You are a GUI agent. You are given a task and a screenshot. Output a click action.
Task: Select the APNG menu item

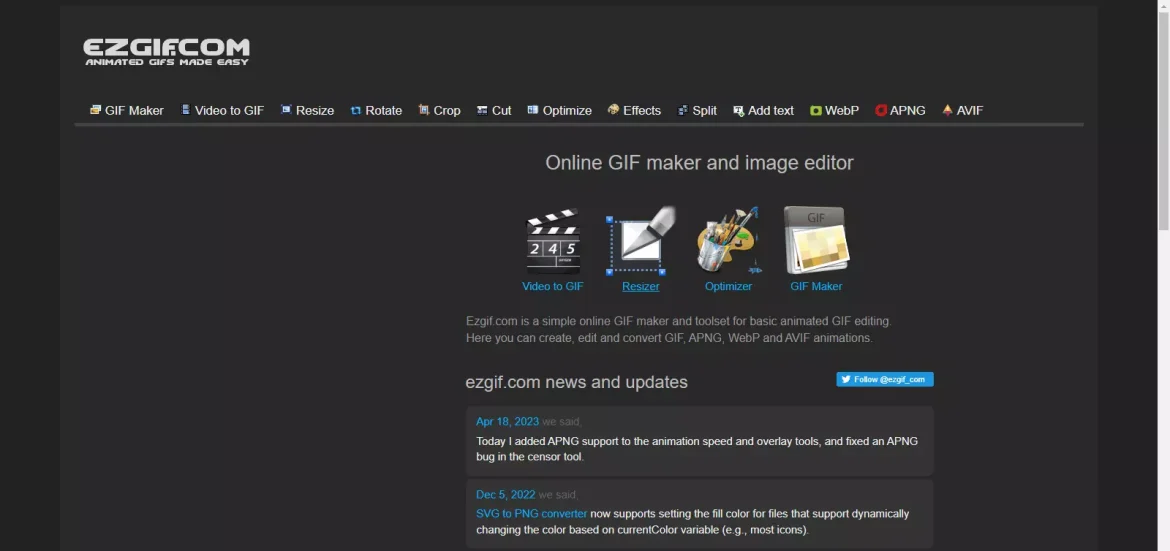click(x=901, y=110)
